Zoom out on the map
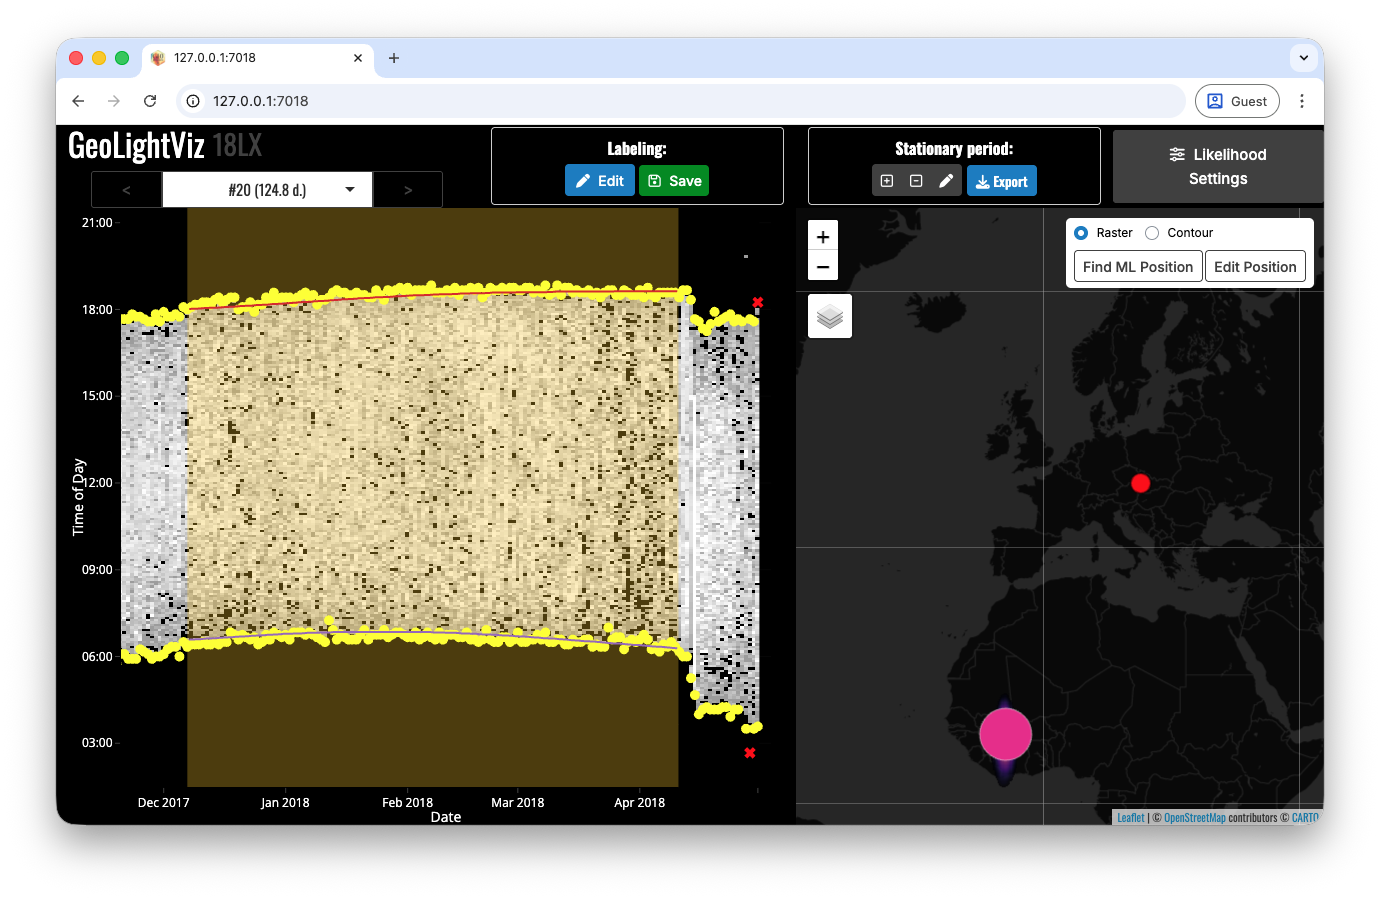This screenshot has width=1380, height=899. click(x=822, y=266)
